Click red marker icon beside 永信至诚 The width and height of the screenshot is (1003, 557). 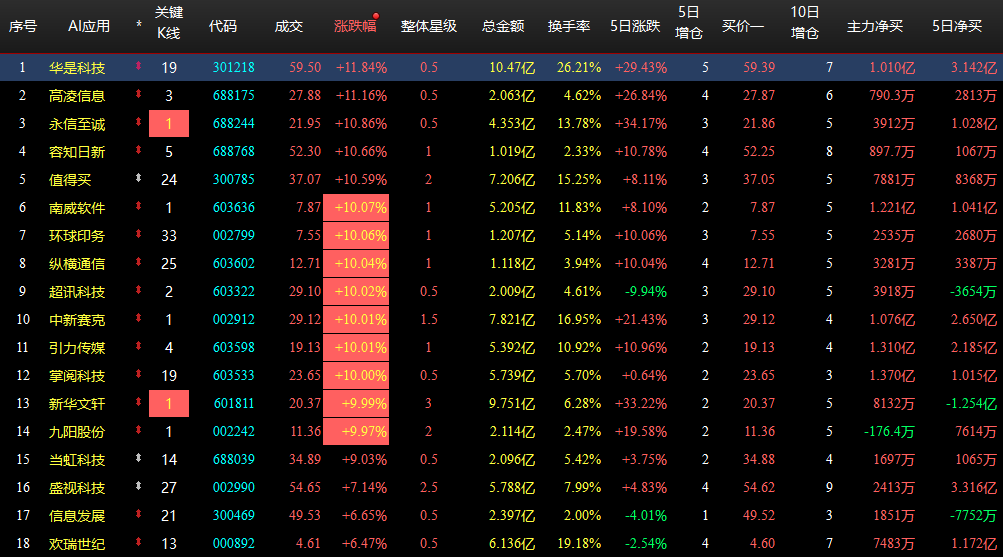point(138,122)
